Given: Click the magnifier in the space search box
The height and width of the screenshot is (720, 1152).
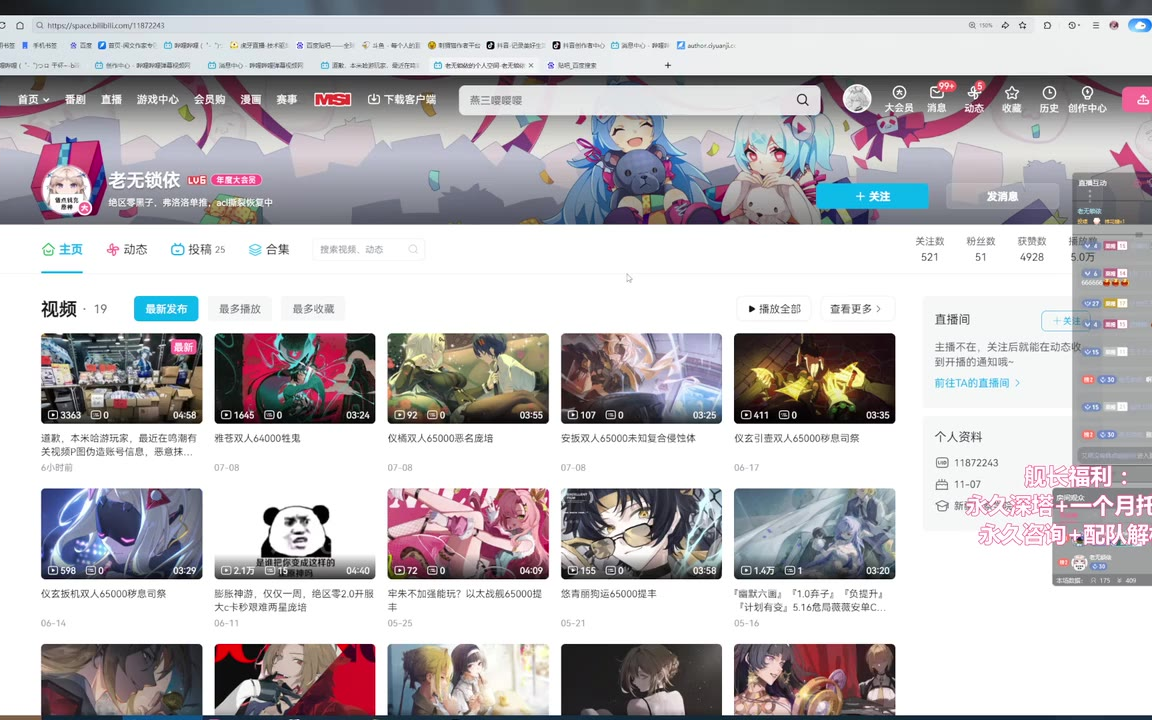Looking at the screenshot, I should pyautogui.click(x=413, y=250).
